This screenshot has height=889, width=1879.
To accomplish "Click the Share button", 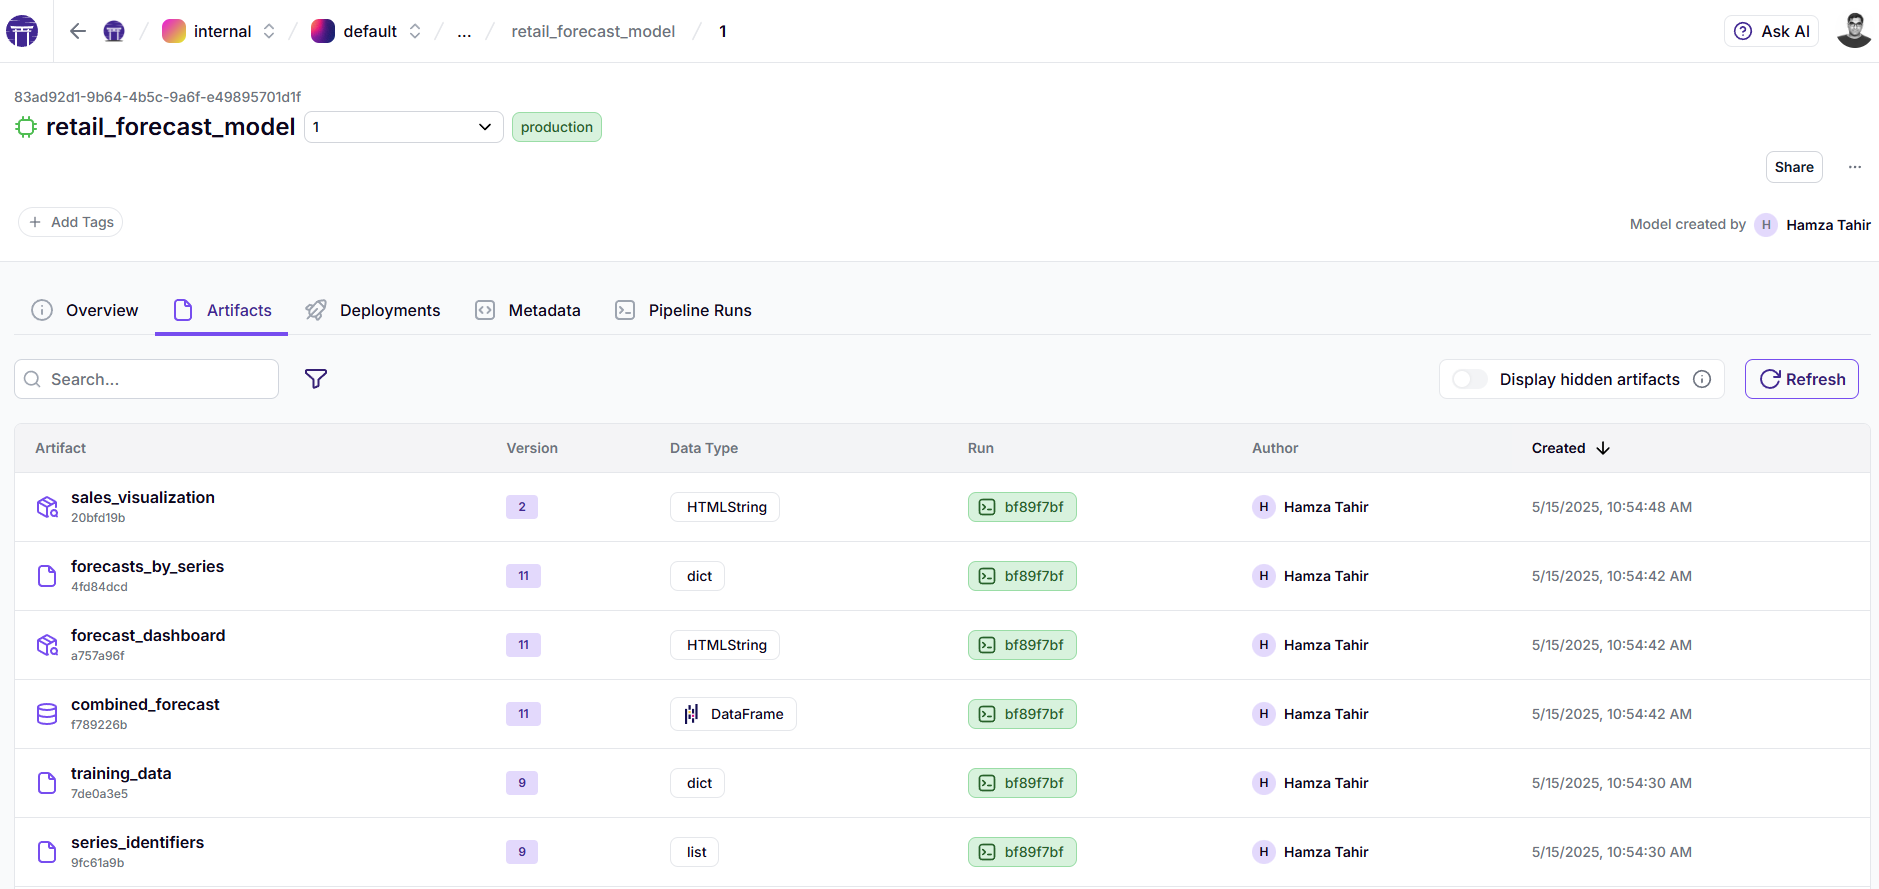I will tap(1793, 167).
